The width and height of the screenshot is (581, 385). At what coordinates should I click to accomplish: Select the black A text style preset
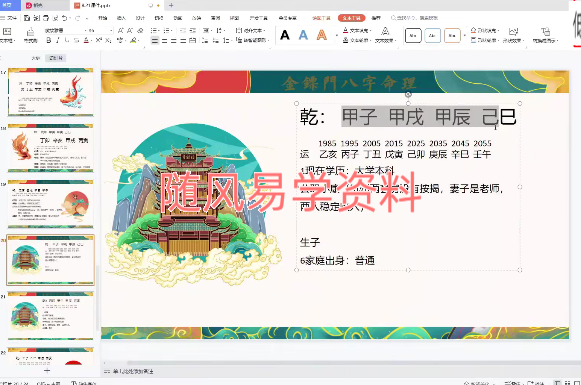(285, 35)
